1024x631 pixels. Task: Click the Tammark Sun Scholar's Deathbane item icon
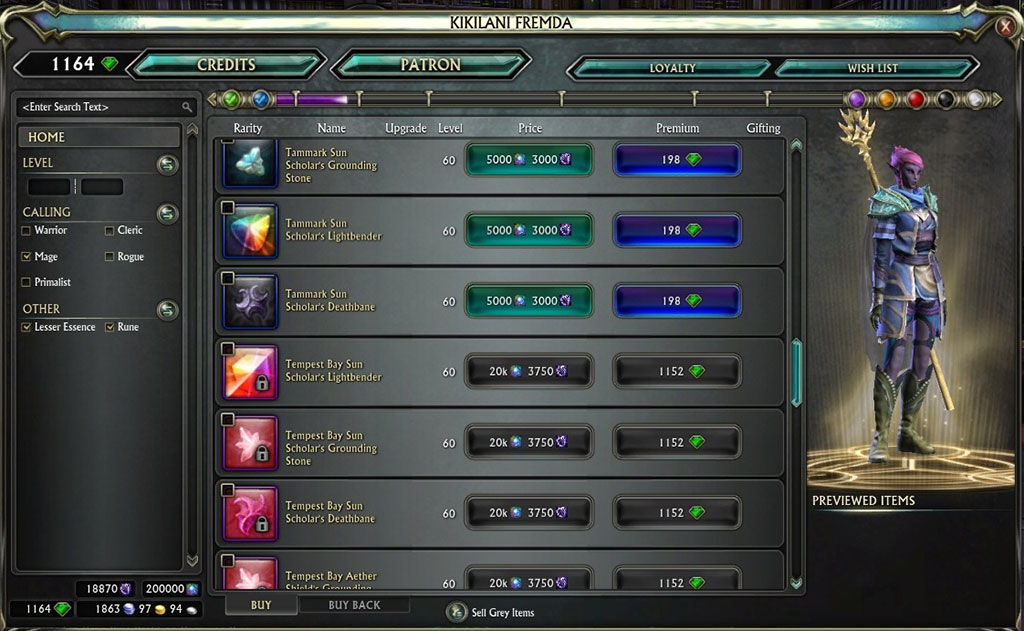point(250,302)
